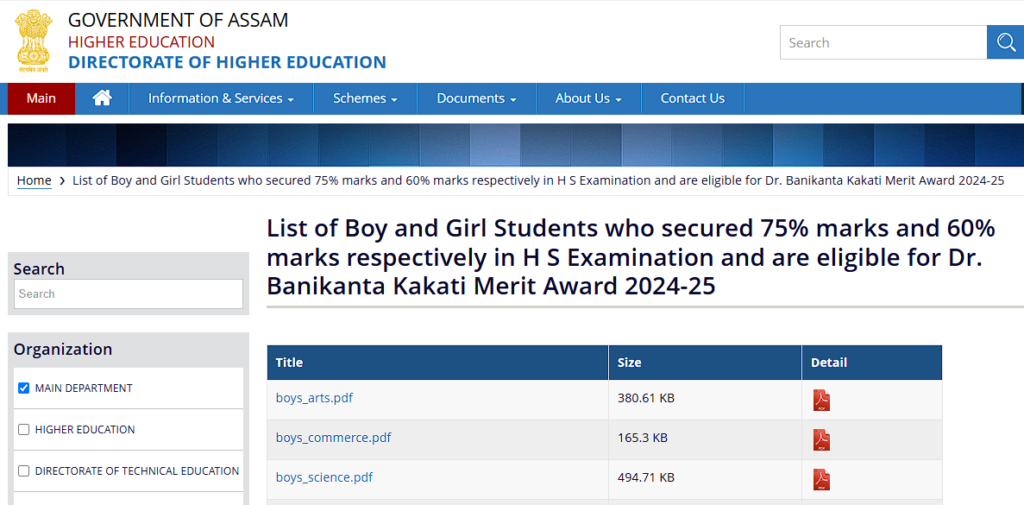The width and height of the screenshot is (1024, 505).
Task: Follow the Home breadcrumb link
Action: pos(34,181)
